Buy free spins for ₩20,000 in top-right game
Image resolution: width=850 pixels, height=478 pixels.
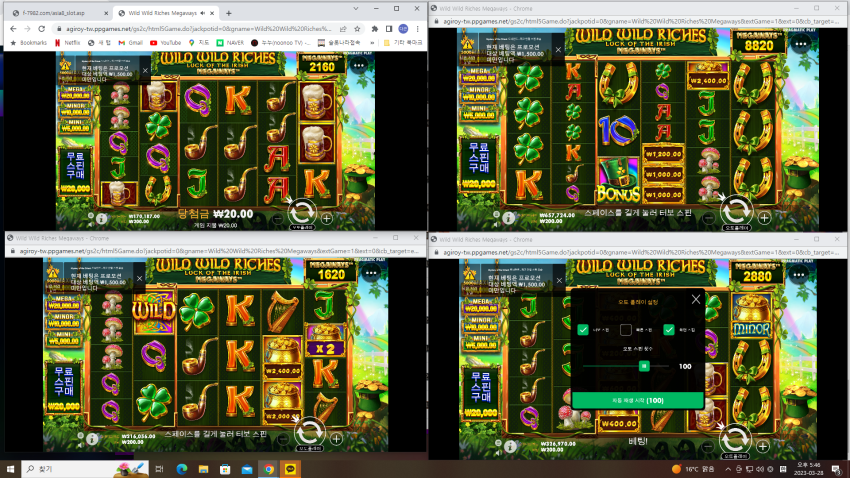[x=479, y=164]
